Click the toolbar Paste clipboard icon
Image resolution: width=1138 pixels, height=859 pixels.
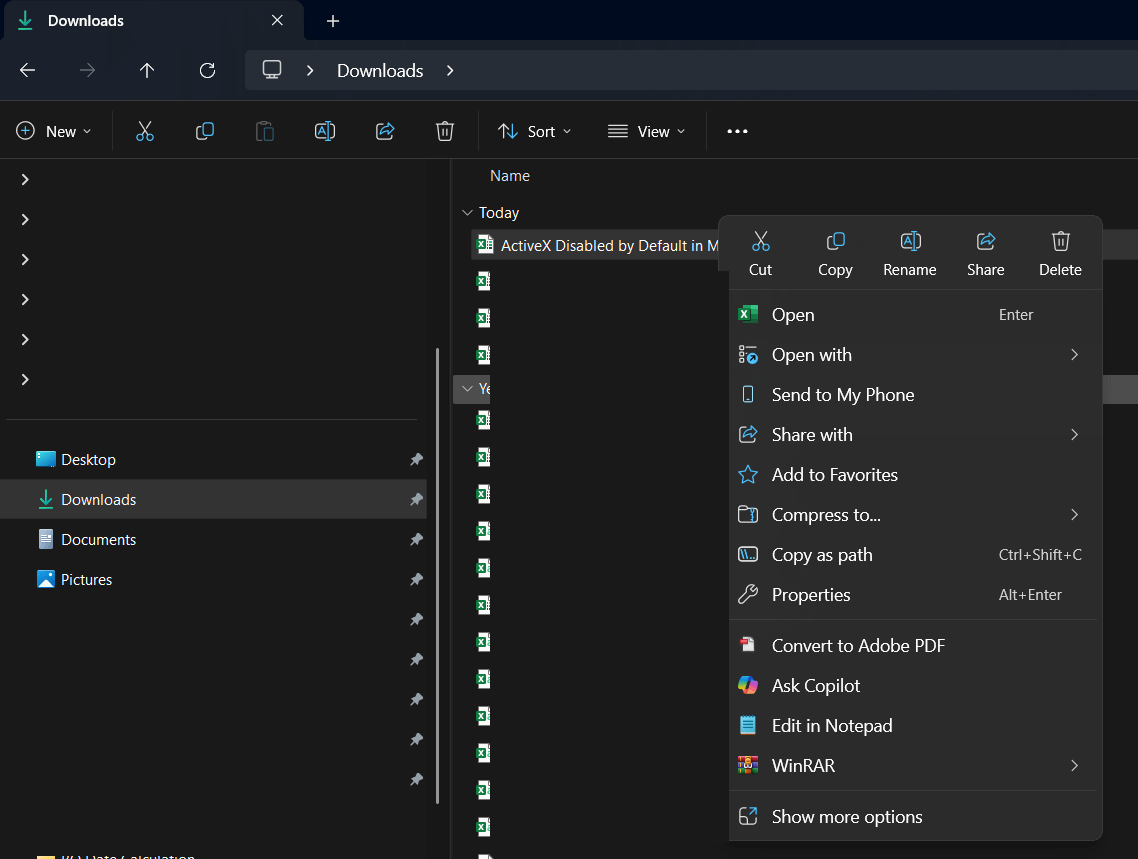click(265, 131)
